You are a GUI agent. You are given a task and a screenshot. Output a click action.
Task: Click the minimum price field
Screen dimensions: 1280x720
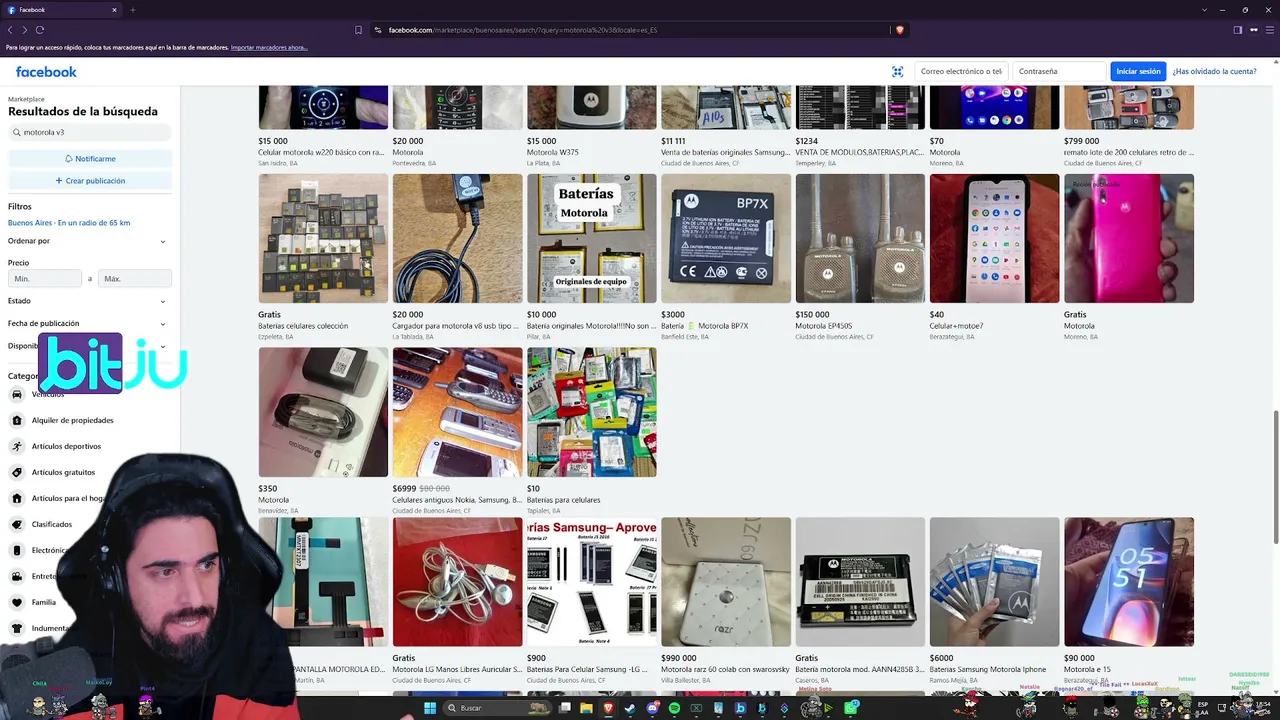[45, 279]
